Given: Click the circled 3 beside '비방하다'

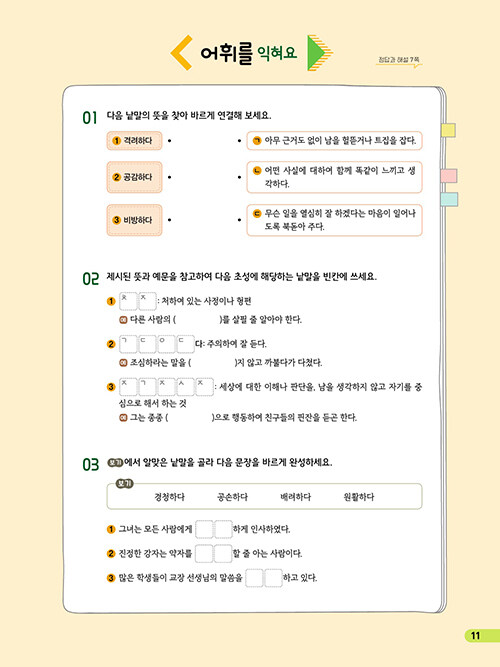Looking at the screenshot, I should [117, 220].
